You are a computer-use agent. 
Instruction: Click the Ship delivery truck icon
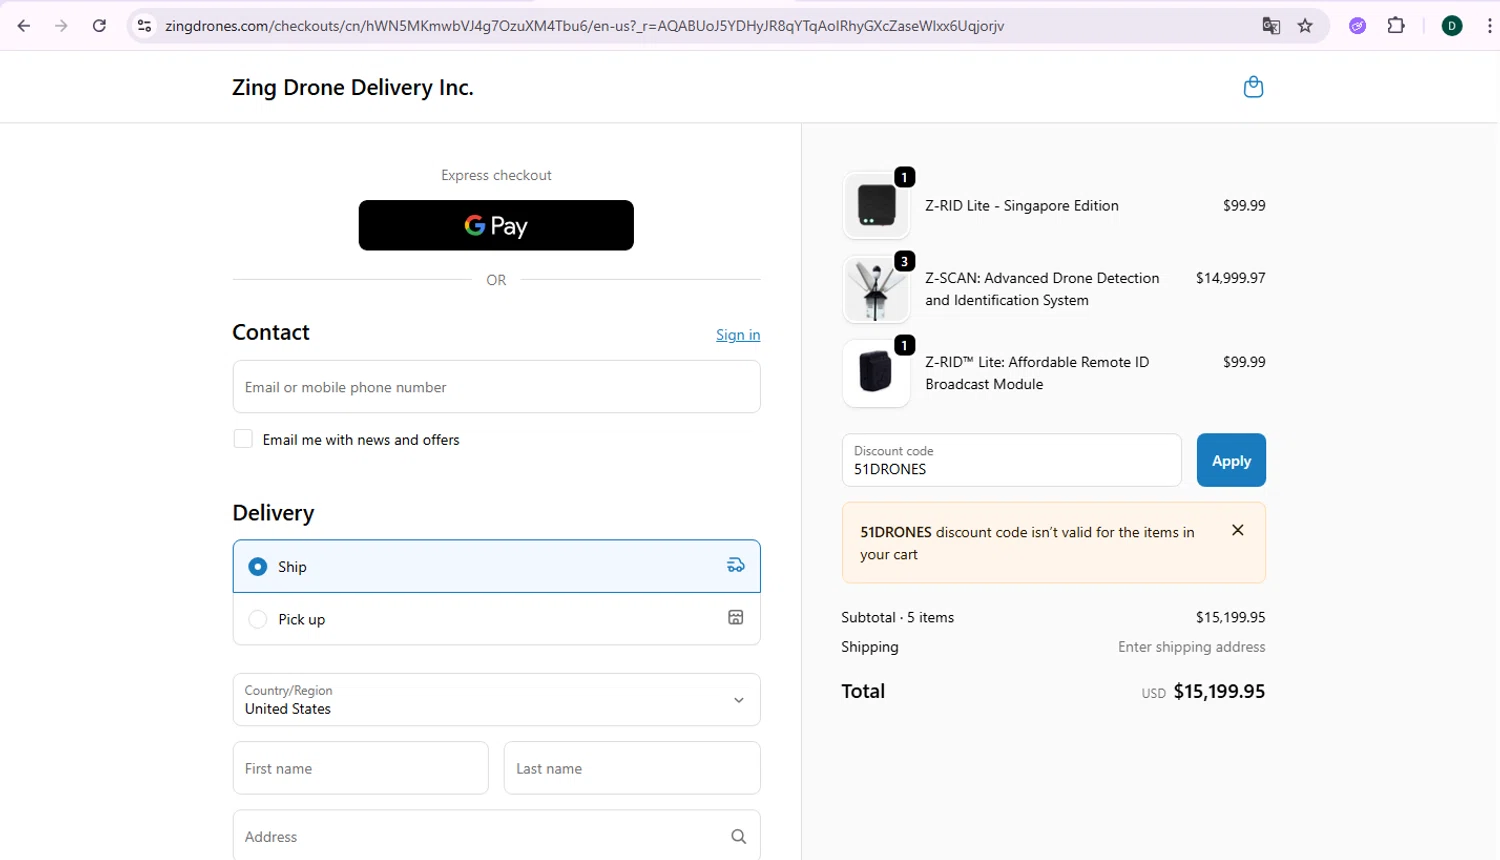(735, 566)
